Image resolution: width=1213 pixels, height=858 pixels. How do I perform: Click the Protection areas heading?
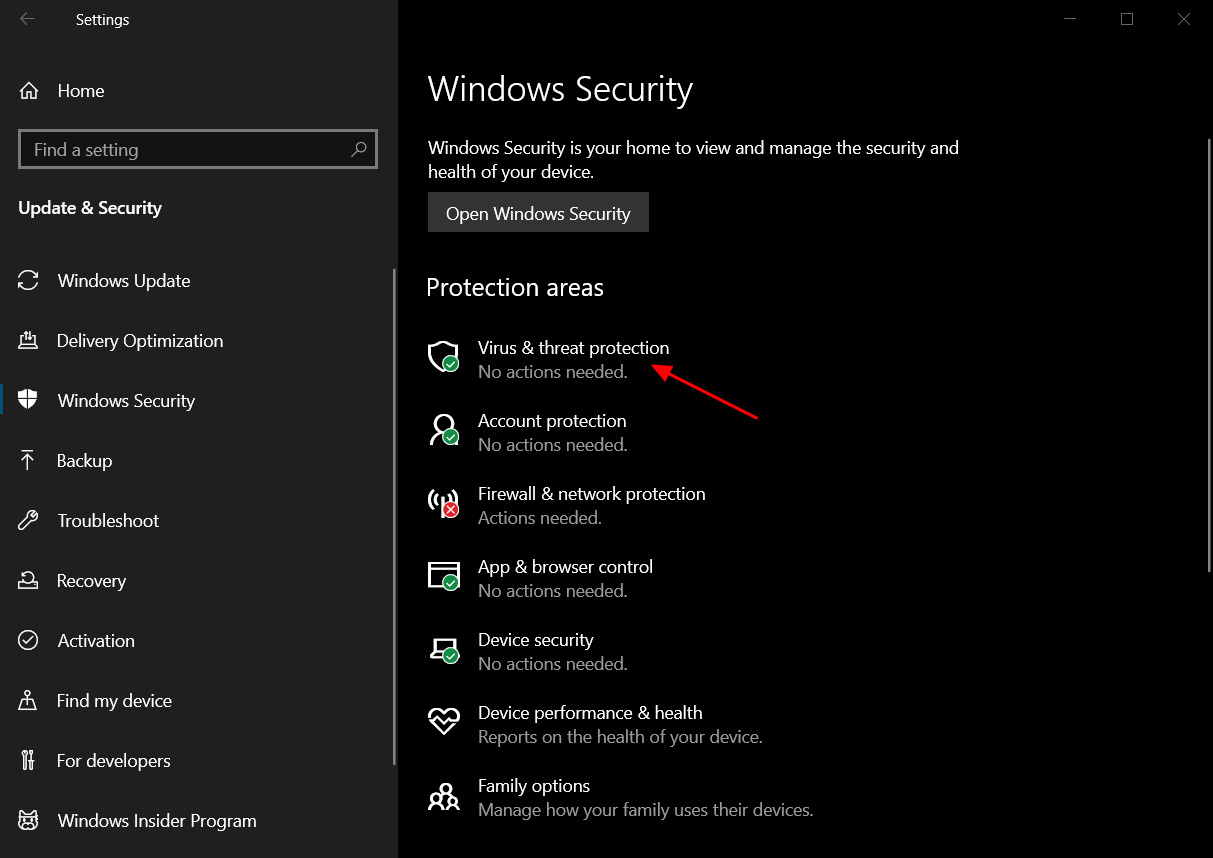click(x=515, y=288)
